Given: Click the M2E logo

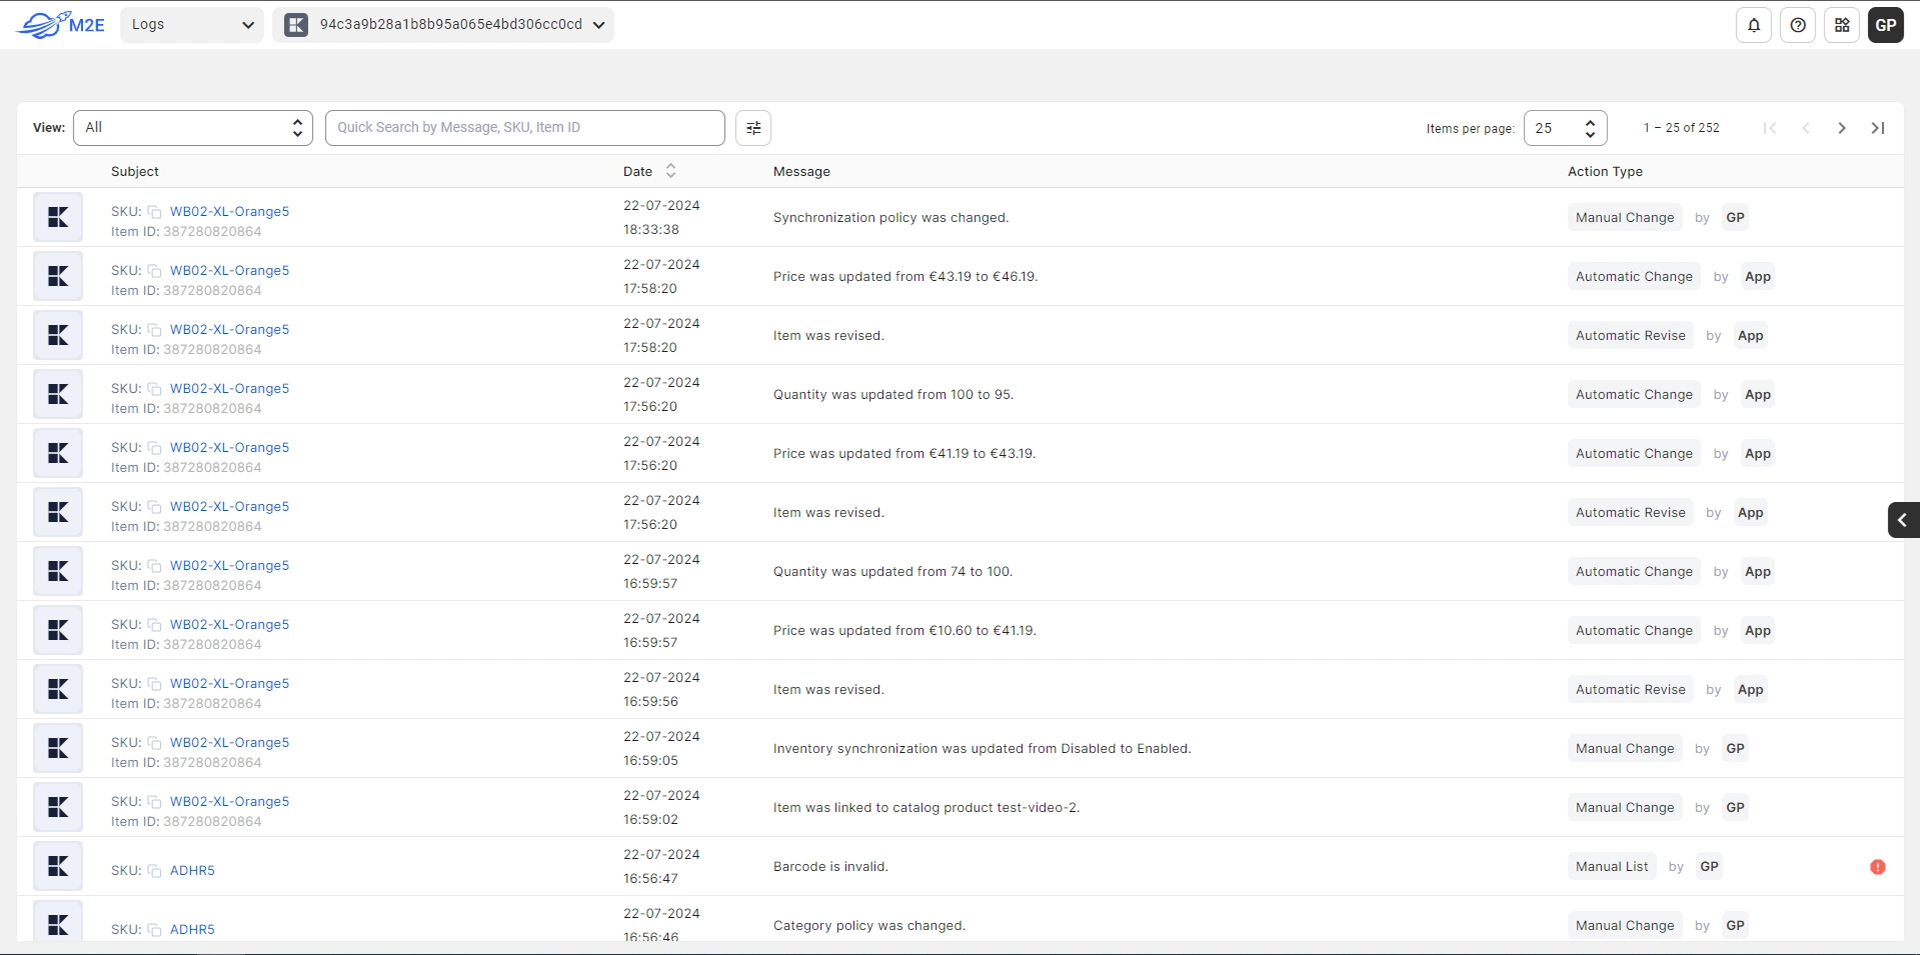Looking at the screenshot, I should click(x=62, y=25).
